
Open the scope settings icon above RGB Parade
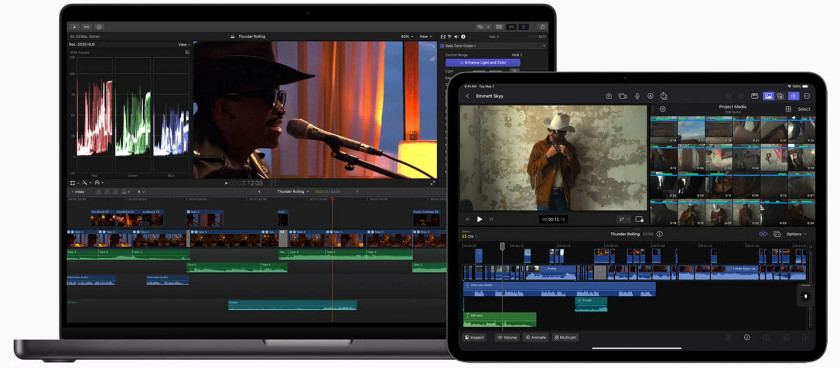pos(187,52)
